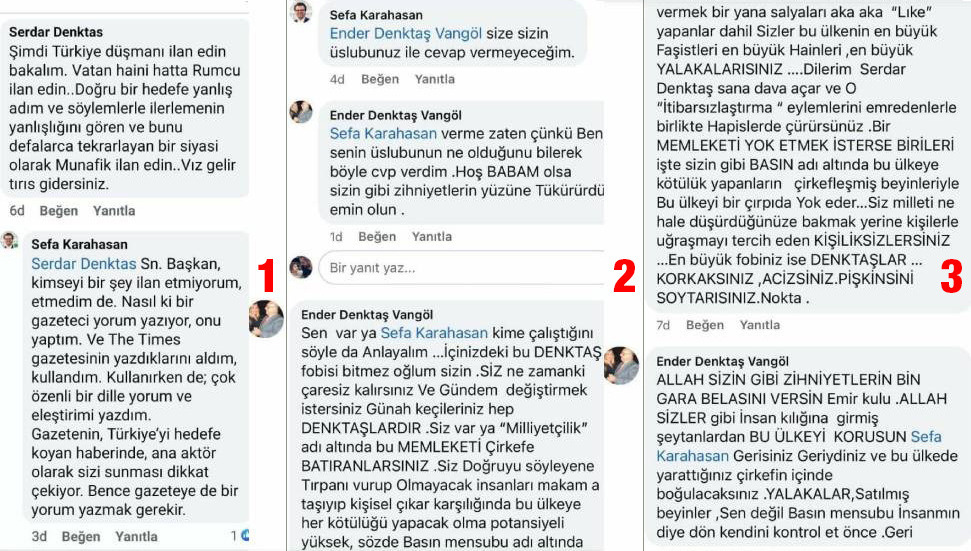Click Yanıtla under the 7d comment
Viewport: 971px width, 551px height.
[x=760, y=325]
